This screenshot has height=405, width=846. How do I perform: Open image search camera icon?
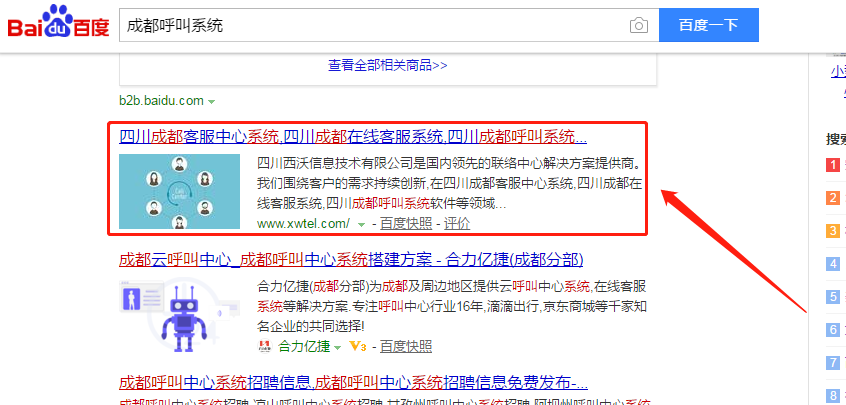[x=639, y=25]
